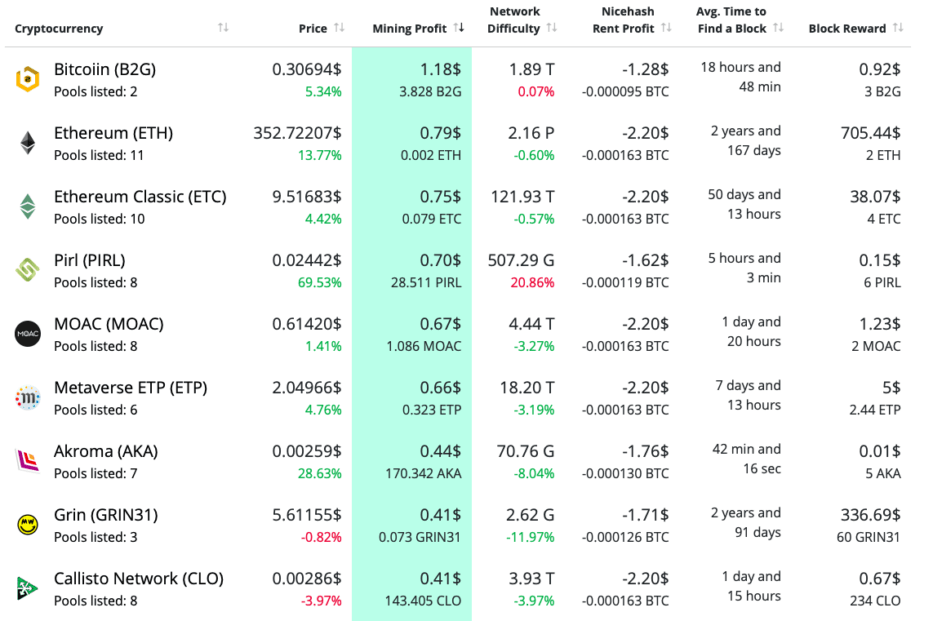
Task: Sort by Nicehash Rent Profit arrows
Action: point(667,28)
